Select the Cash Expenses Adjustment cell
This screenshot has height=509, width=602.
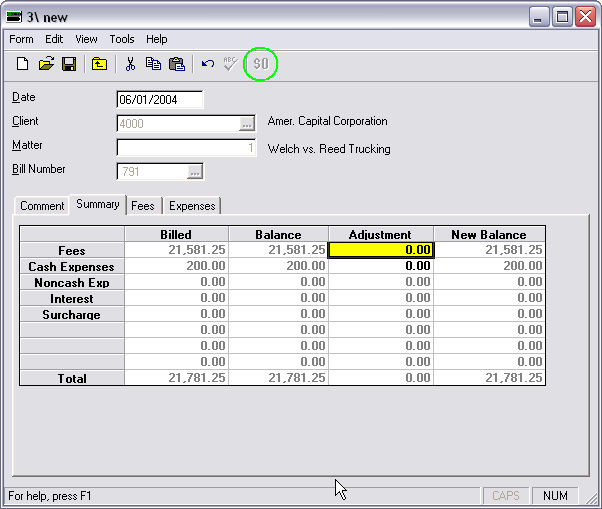[381, 267]
